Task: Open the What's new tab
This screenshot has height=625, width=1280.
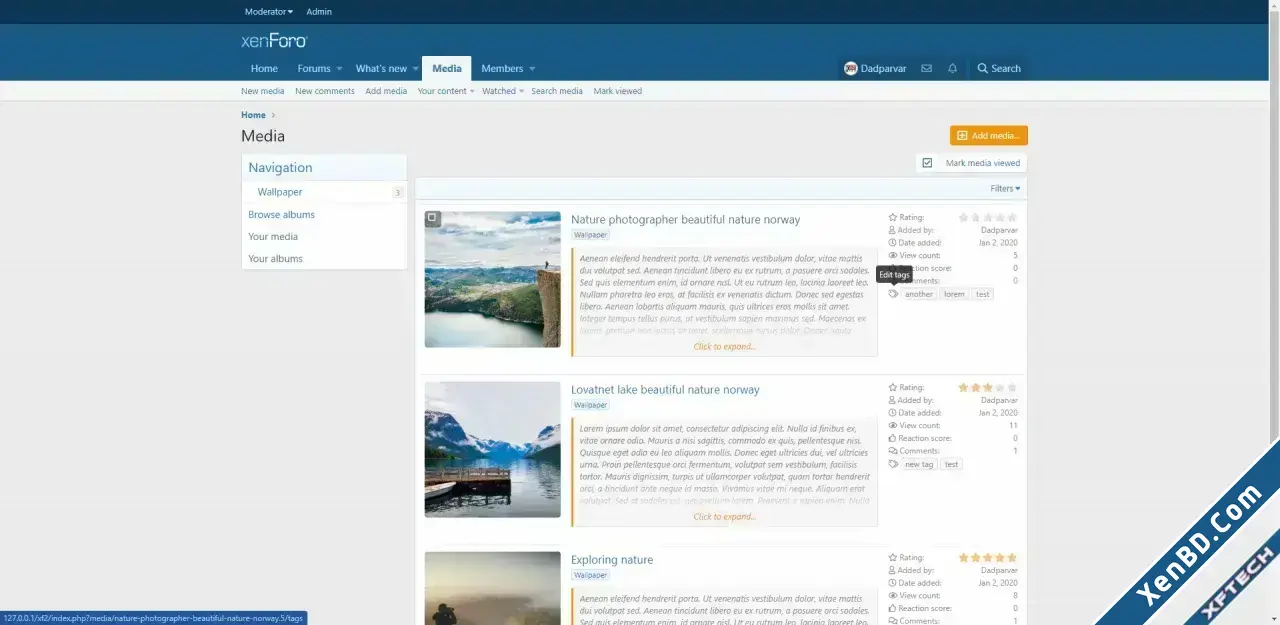Action: (x=381, y=69)
